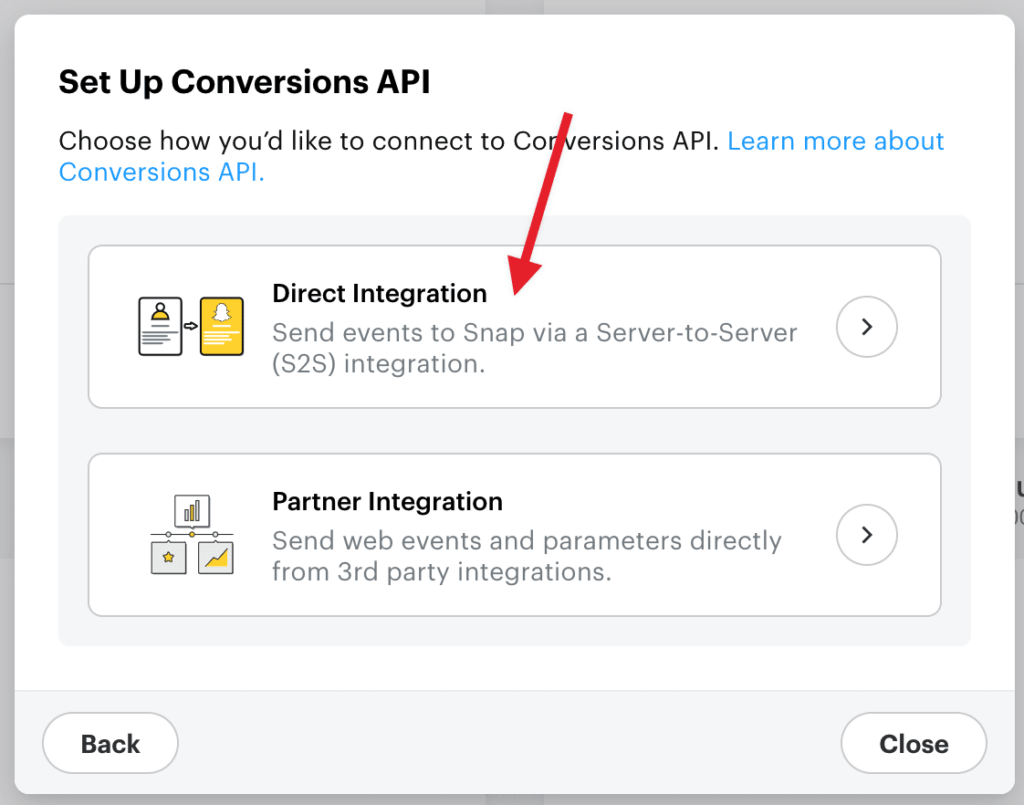Click the upward trend graph icon
This screenshot has height=805, width=1024.
(x=214, y=558)
